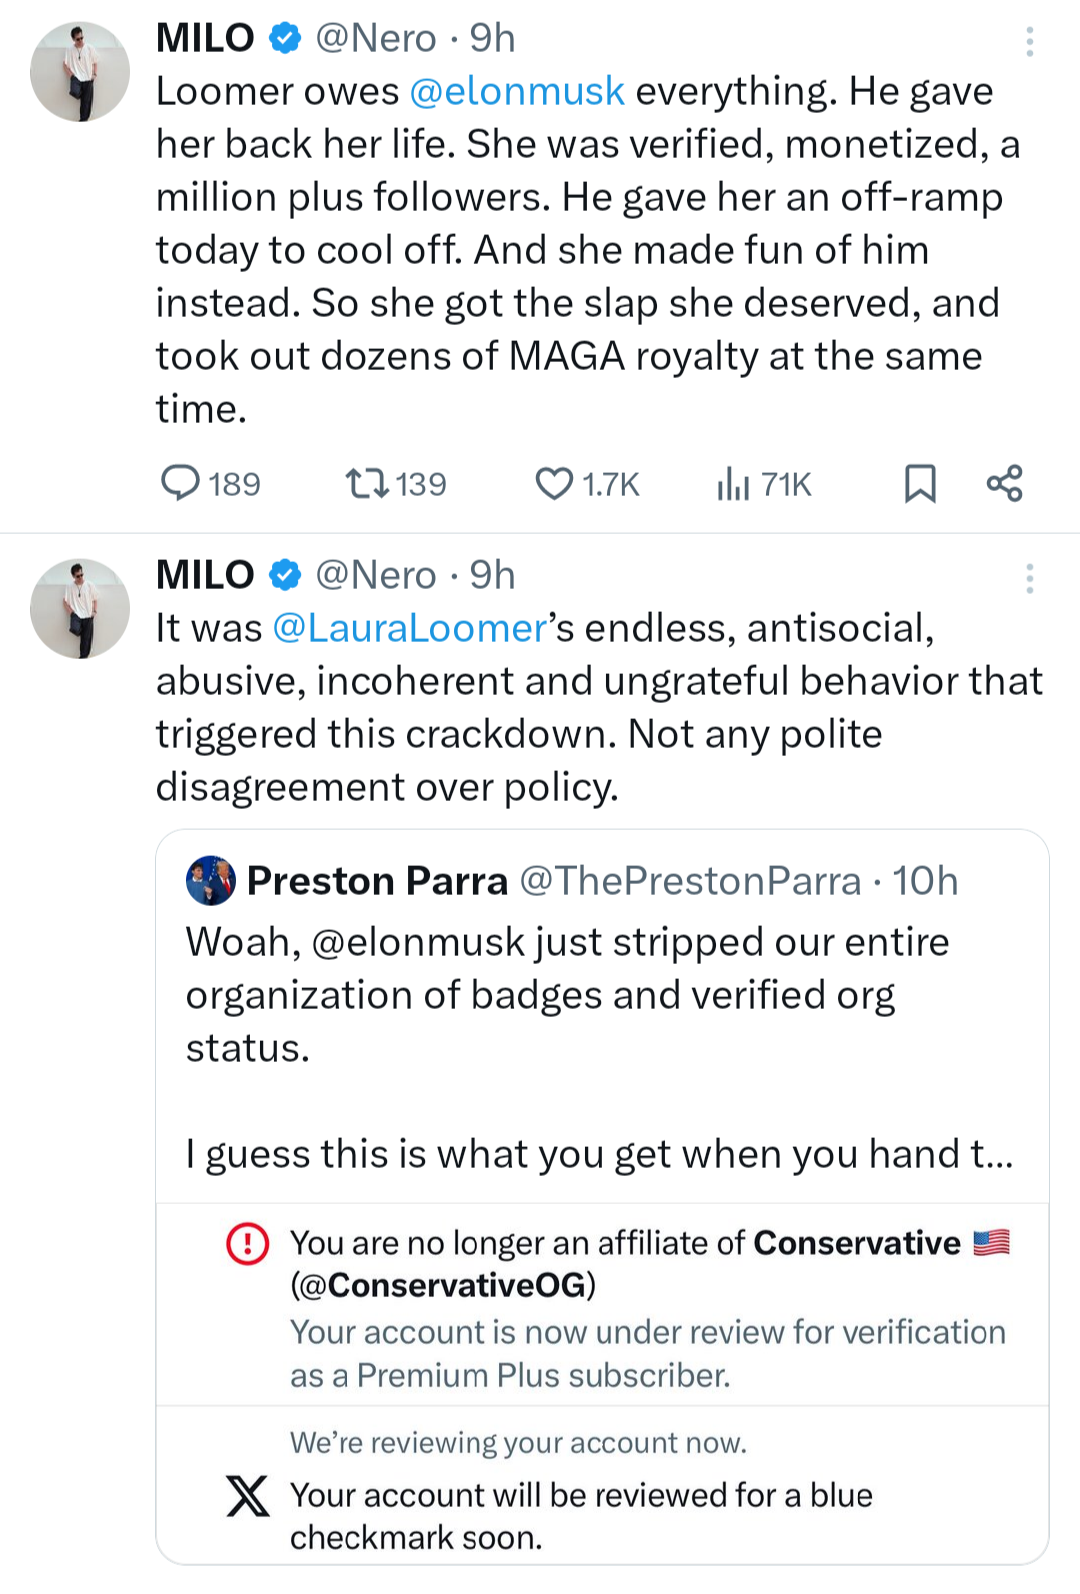Repost the first tweet via retweet icon
Image resolution: width=1080 pixels, height=1594 pixels.
point(367,484)
